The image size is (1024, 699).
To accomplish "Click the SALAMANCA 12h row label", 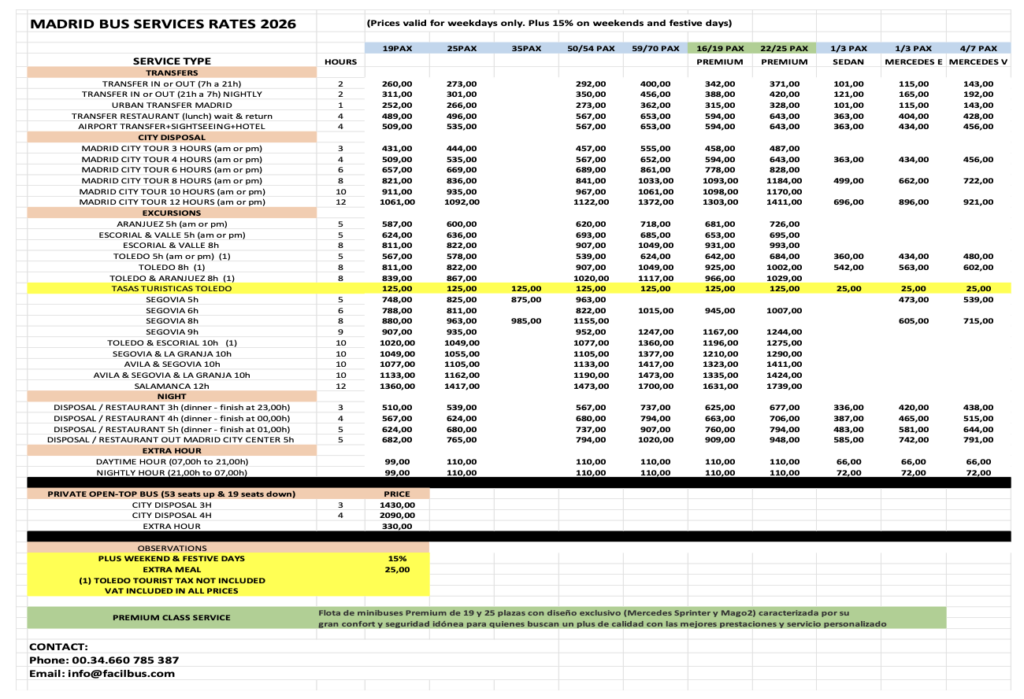I will [x=172, y=386].
